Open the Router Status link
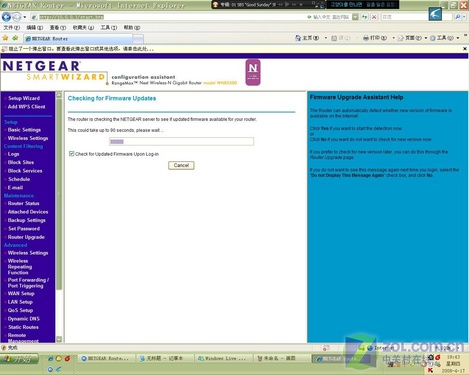 [x=23, y=203]
